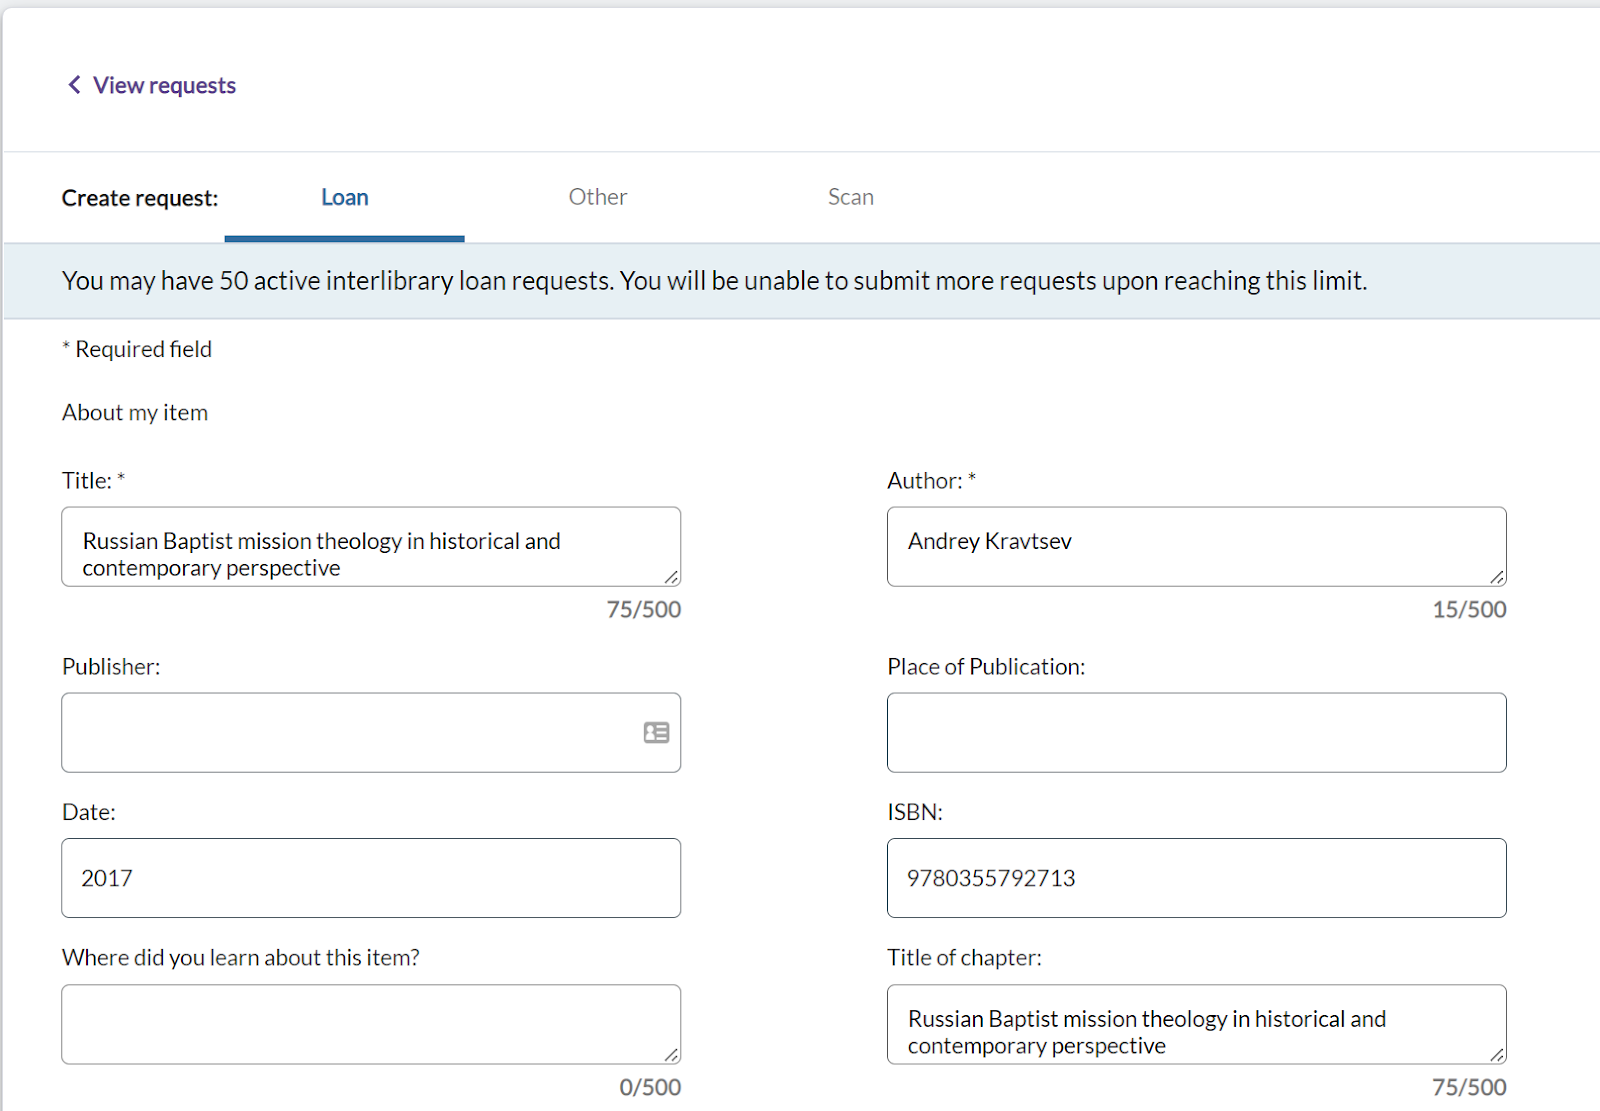Focus the Place of Publication field
This screenshot has width=1600, height=1111.
click(x=1196, y=733)
